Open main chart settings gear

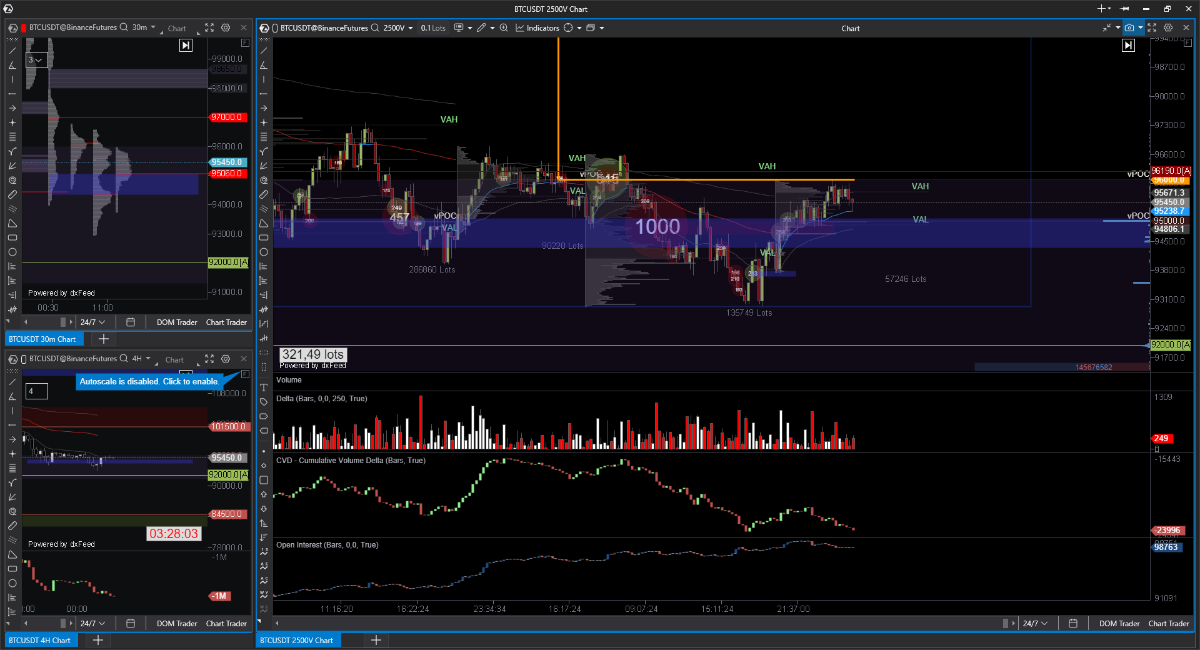[x=1167, y=28]
